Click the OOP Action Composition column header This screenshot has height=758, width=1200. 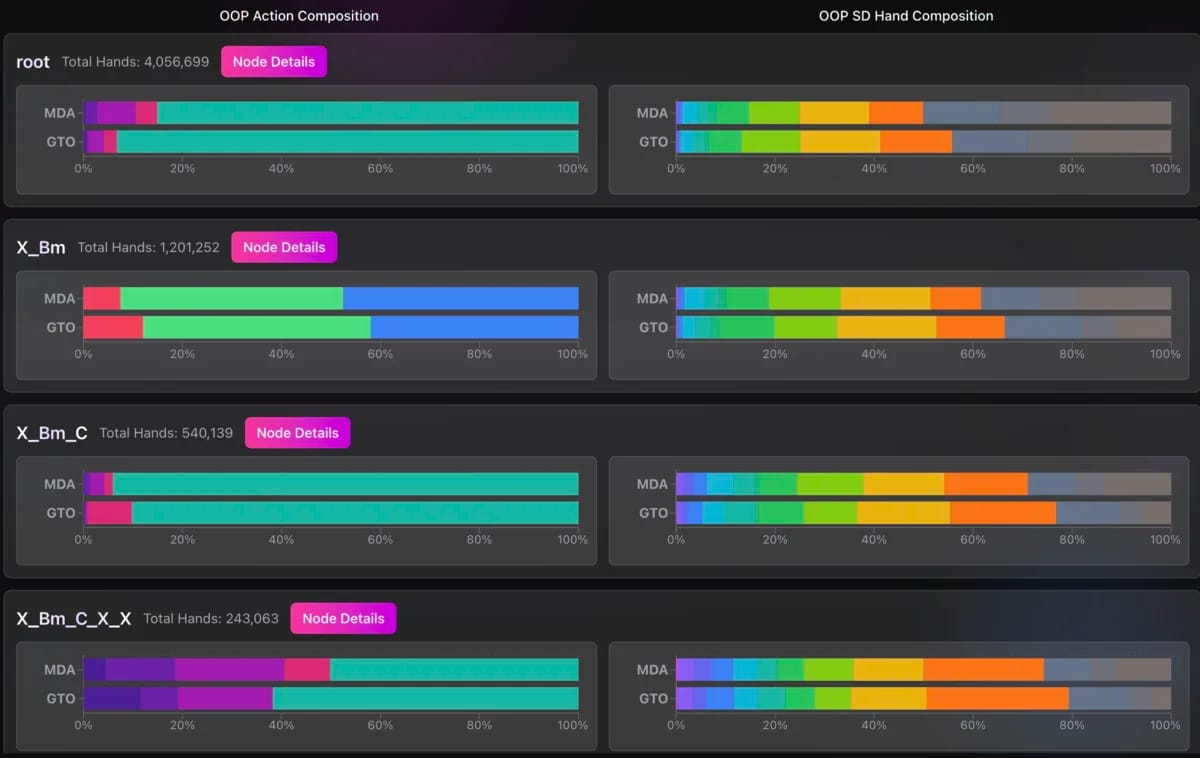299,16
